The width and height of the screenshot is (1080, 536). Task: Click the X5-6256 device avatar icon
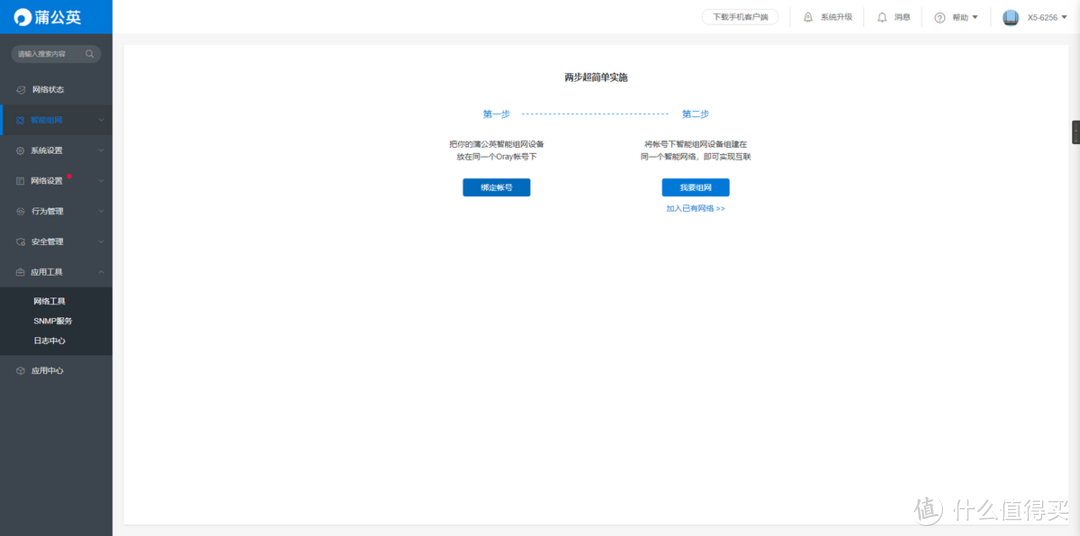pos(1010,17)
